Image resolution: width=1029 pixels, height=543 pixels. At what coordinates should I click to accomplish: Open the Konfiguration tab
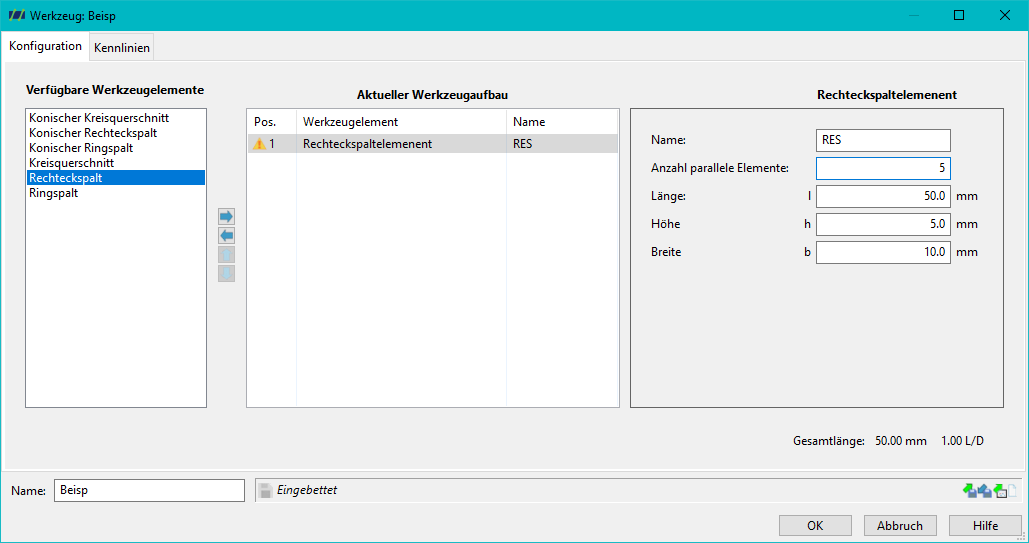(x=45, y=46)
